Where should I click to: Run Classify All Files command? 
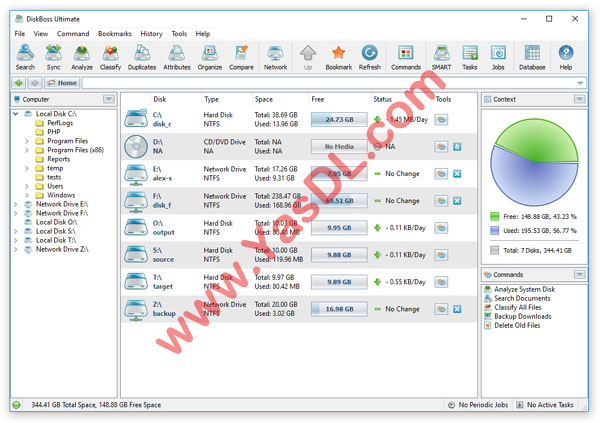click(513, 307)
